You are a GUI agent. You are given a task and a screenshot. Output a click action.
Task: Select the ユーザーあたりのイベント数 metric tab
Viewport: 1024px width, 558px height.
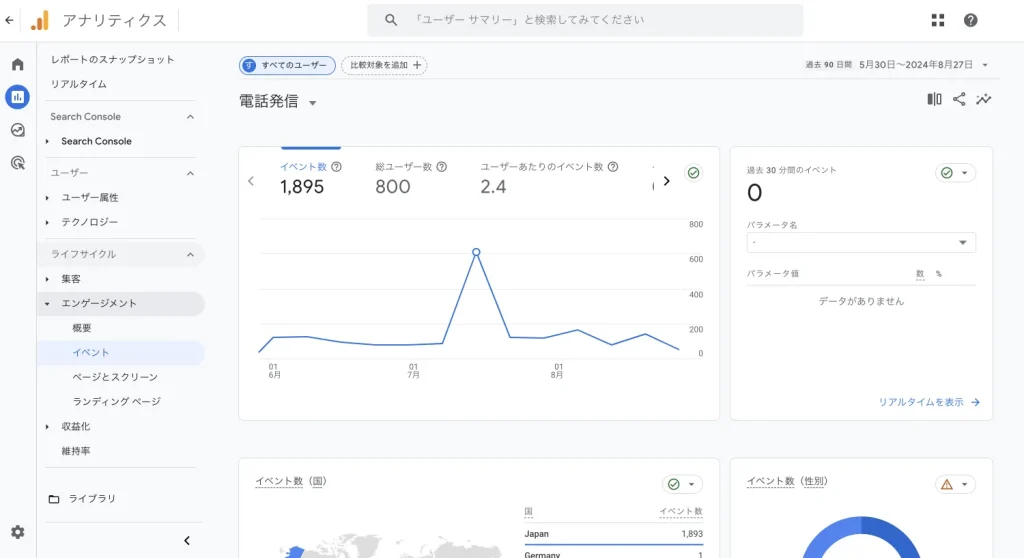tap(549, 177)
